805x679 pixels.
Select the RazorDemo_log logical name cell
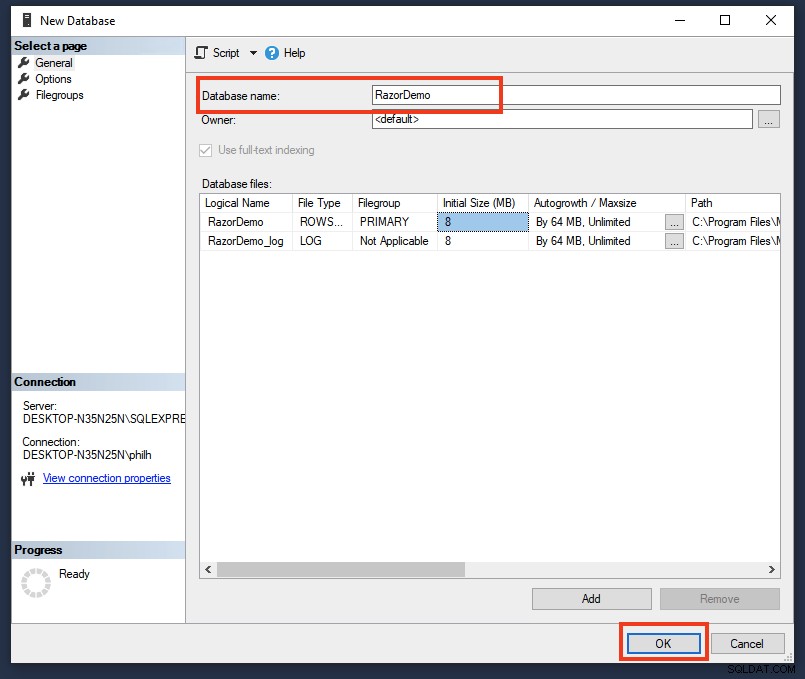(x=246, y=241)
